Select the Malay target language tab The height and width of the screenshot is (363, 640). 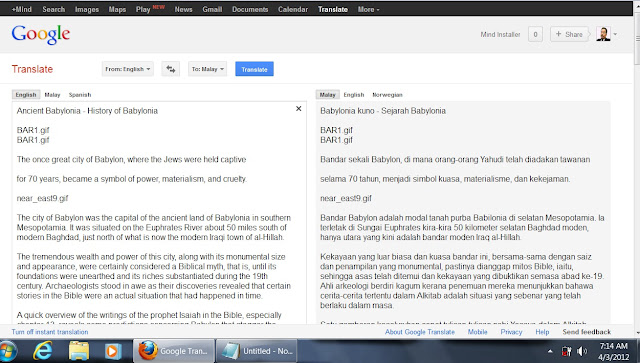[x=327, y=95]
